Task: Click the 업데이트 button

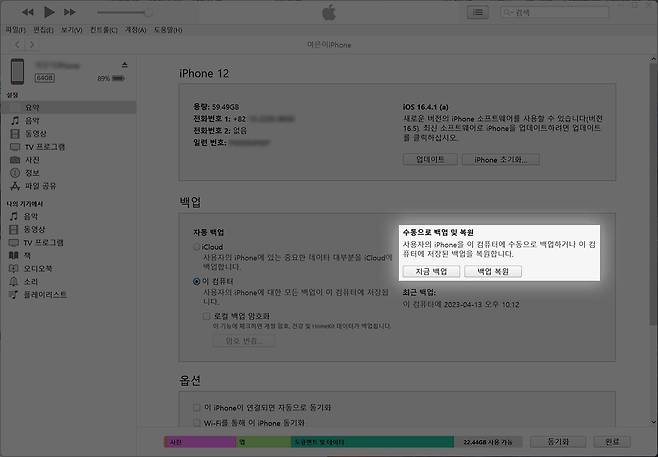Action: (430, 159)
